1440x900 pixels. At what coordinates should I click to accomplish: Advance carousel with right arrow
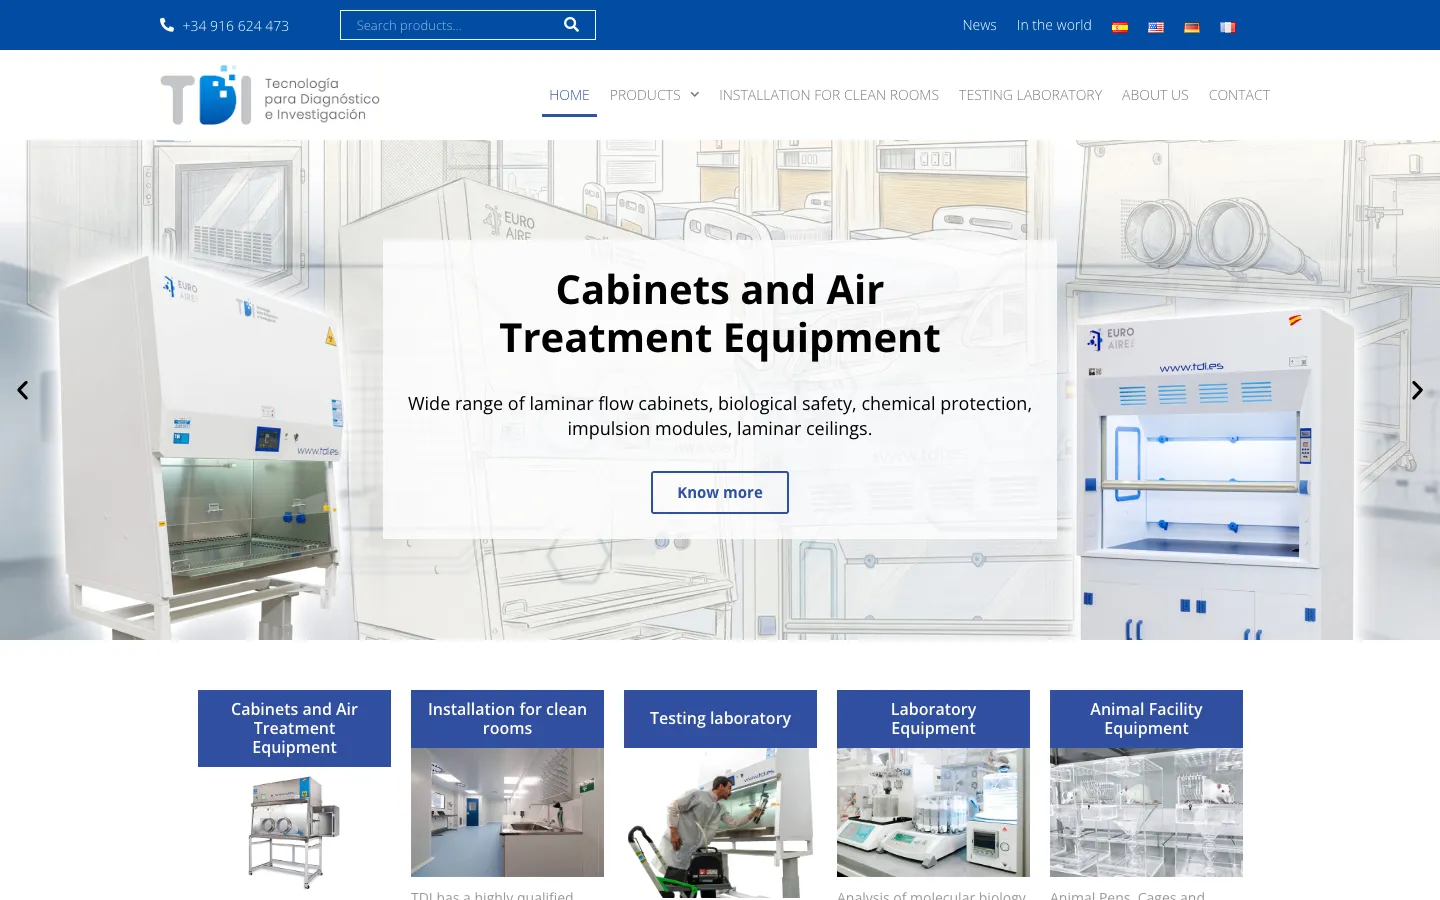(1417, 390)
